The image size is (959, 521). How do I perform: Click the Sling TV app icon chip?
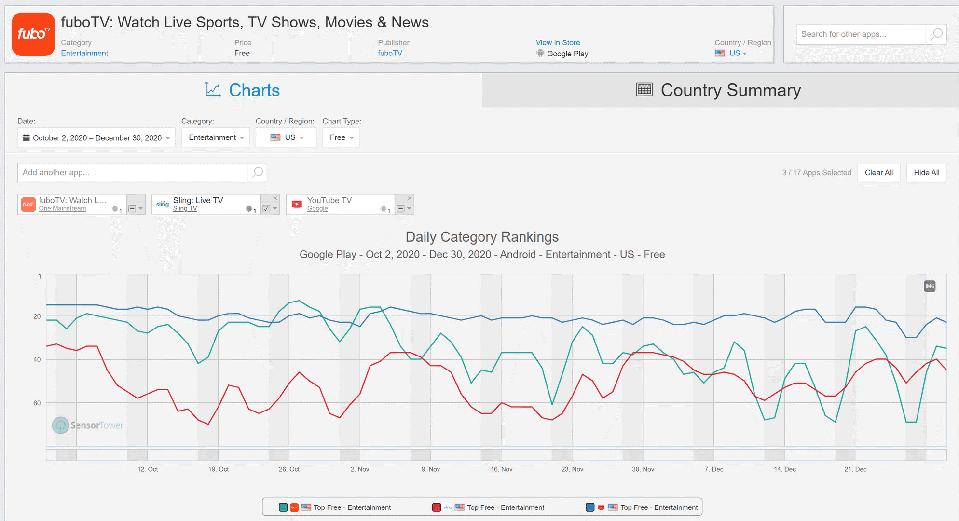pyautogui.click(x=162, y=204)
